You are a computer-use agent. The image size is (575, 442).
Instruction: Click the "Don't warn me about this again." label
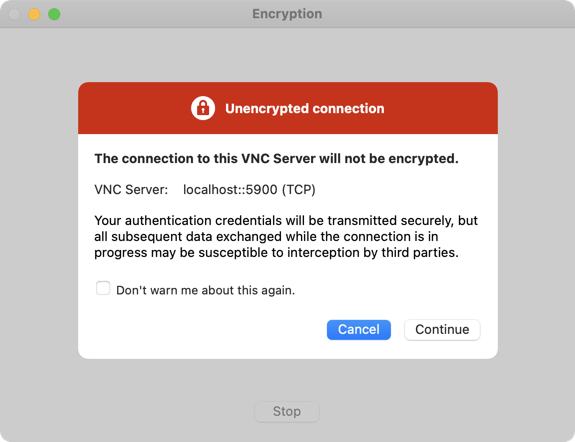tap(206, 290)
